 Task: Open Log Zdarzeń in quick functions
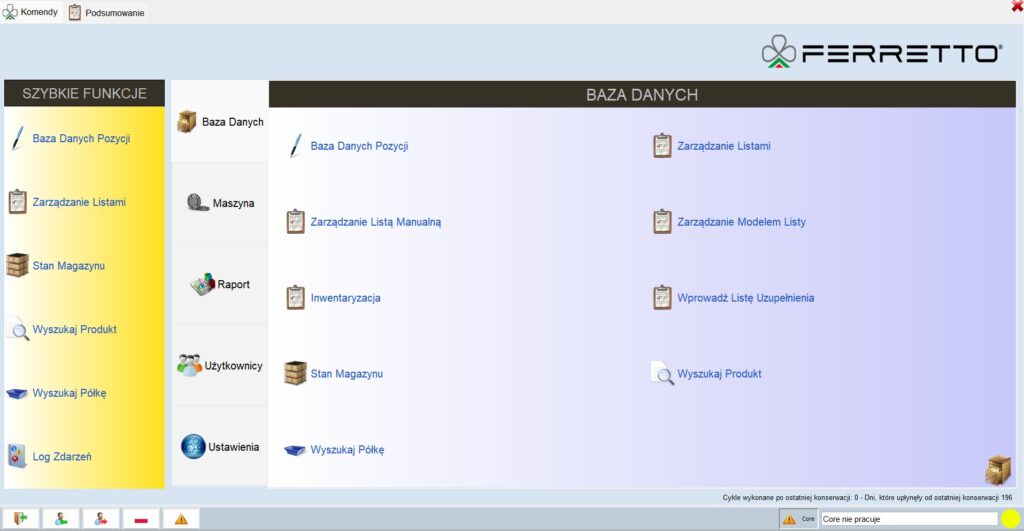tap(62, 457)
